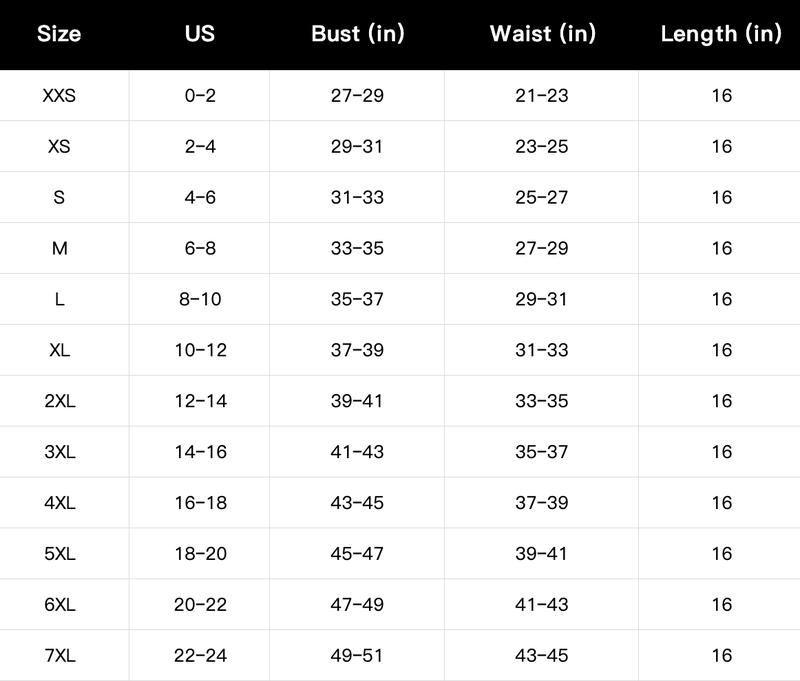
Task: Click US size 0-2 cell
Action: coord(200,96)
